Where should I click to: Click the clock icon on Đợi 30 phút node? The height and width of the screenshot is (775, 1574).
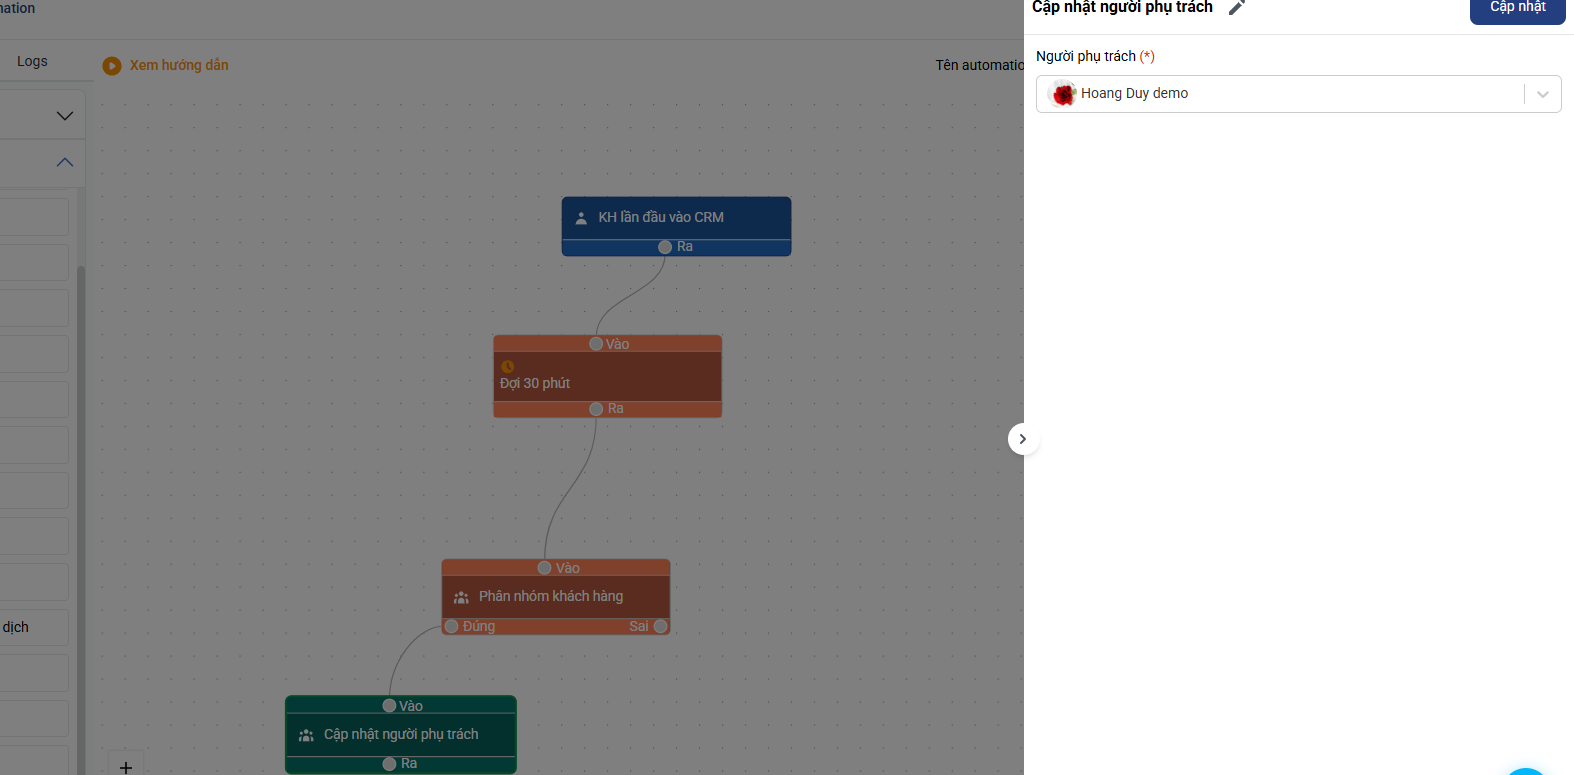click(x=507, y=367)
